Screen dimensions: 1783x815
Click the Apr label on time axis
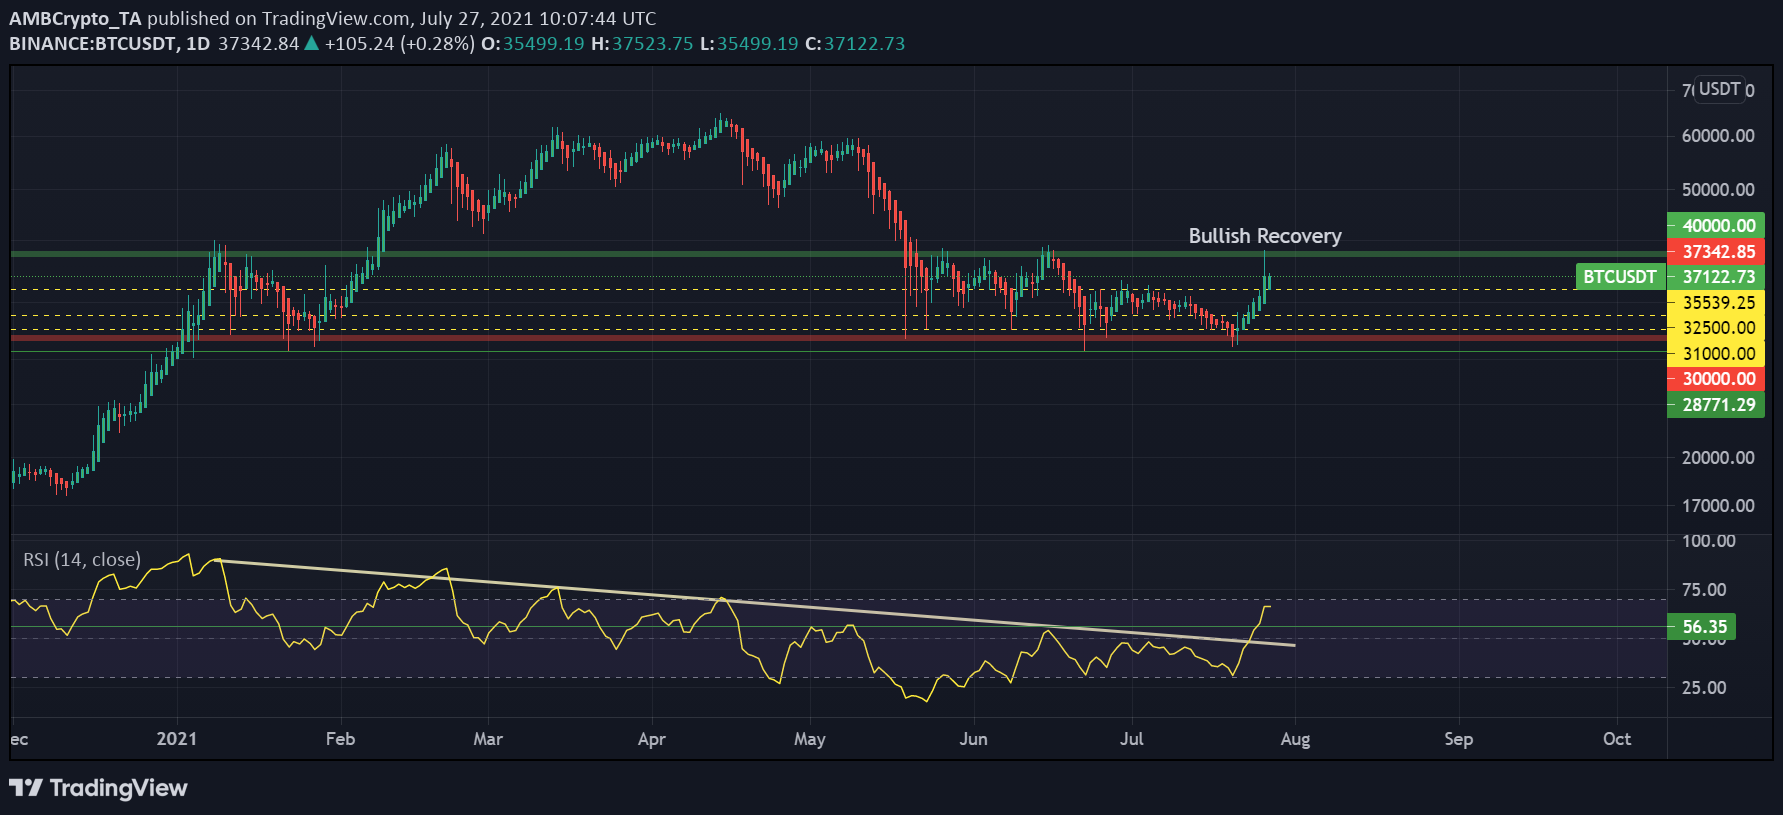[651, 739]
